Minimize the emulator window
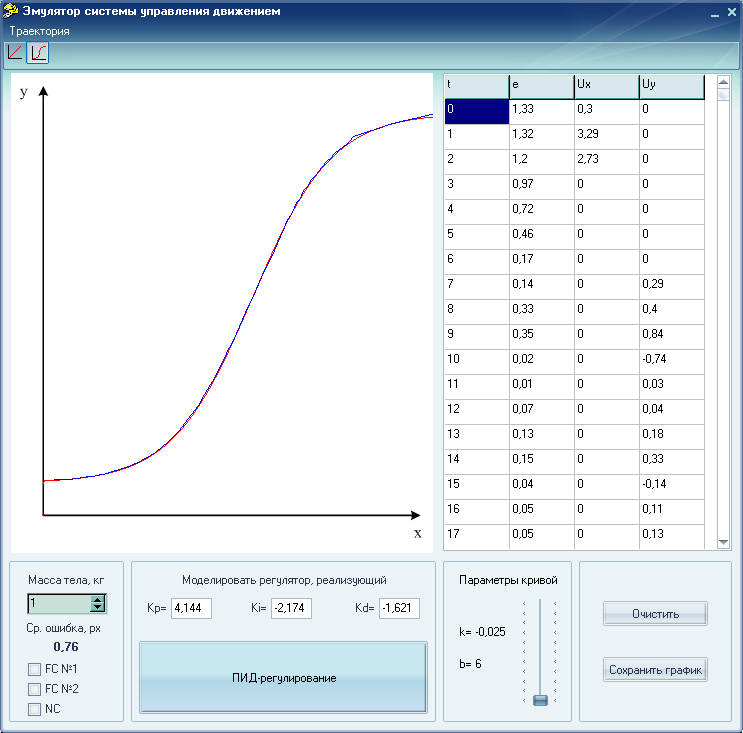Screen dimensions: 743x733 tap(715, 13)
